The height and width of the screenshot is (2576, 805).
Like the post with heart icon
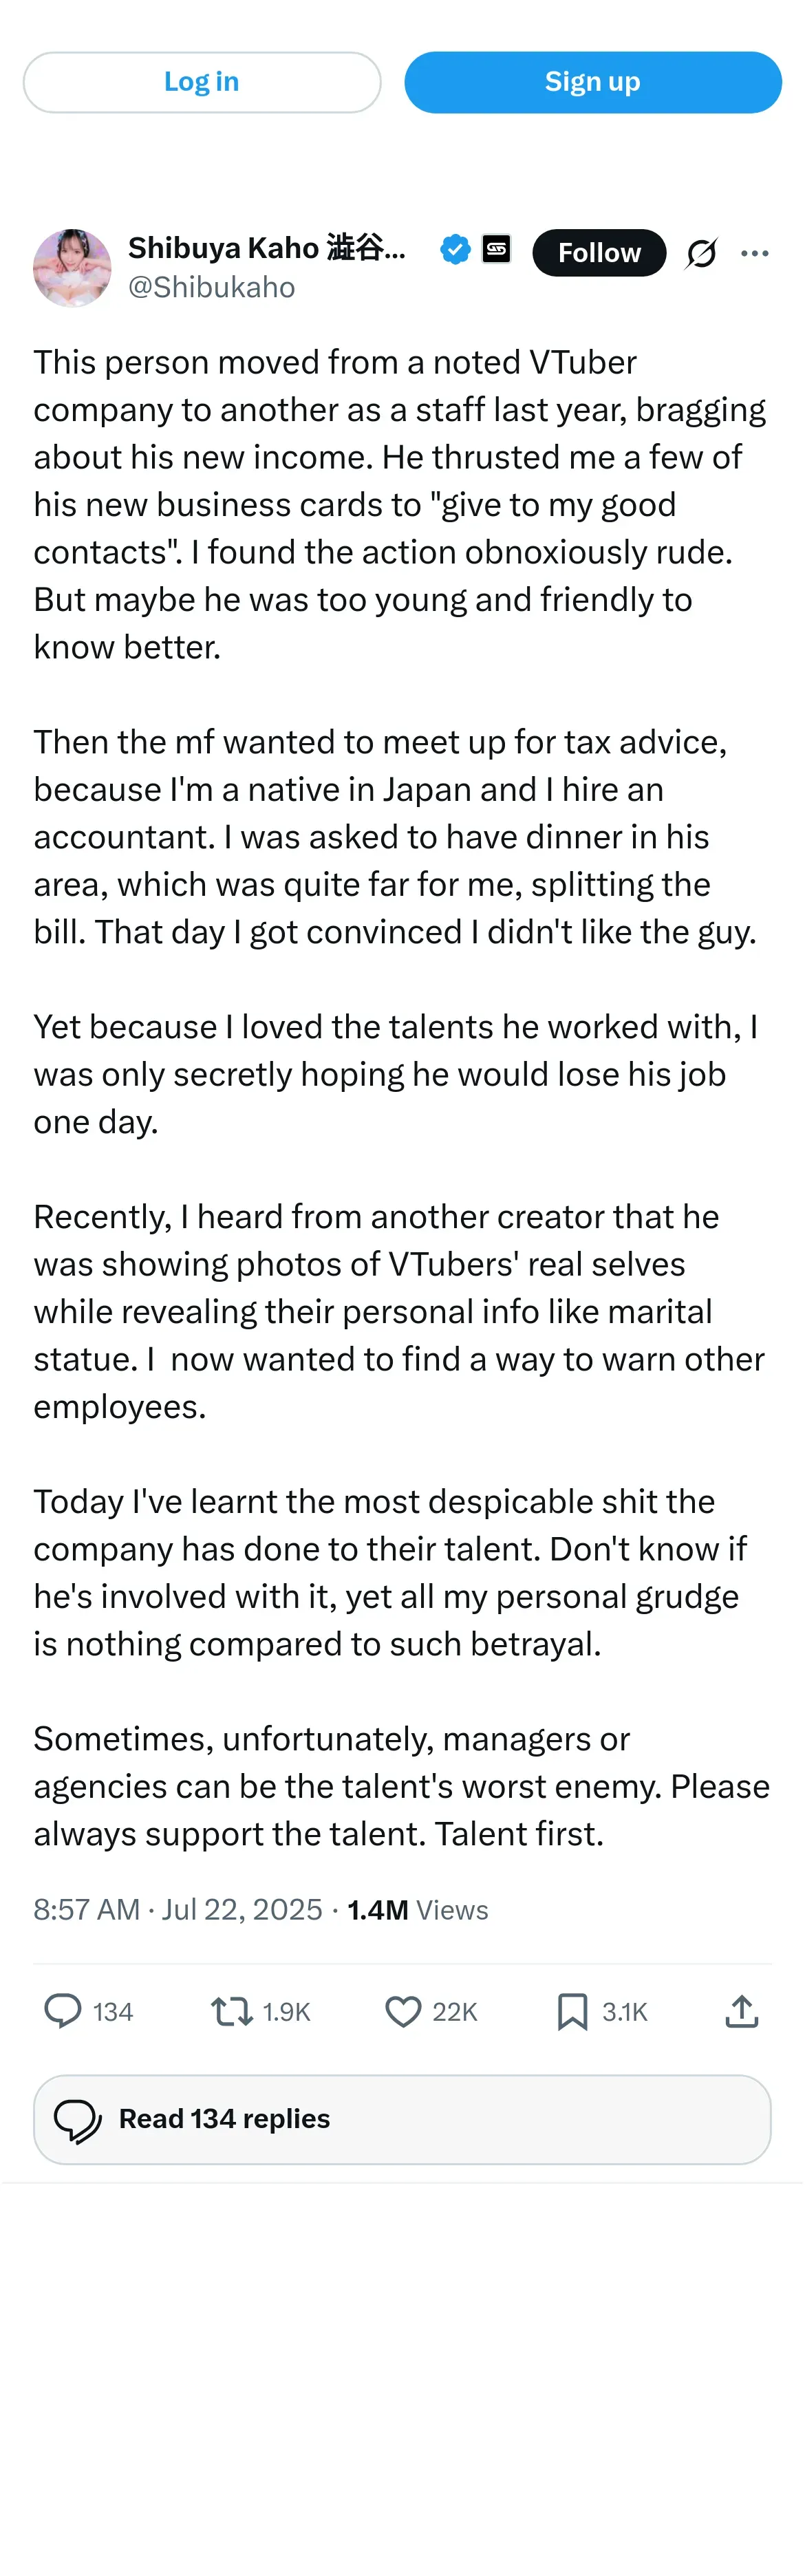[403, 2011]
